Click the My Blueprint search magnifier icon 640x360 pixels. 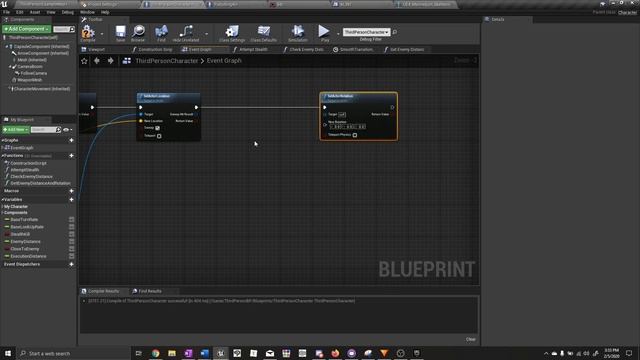click(x=58, y=130)
